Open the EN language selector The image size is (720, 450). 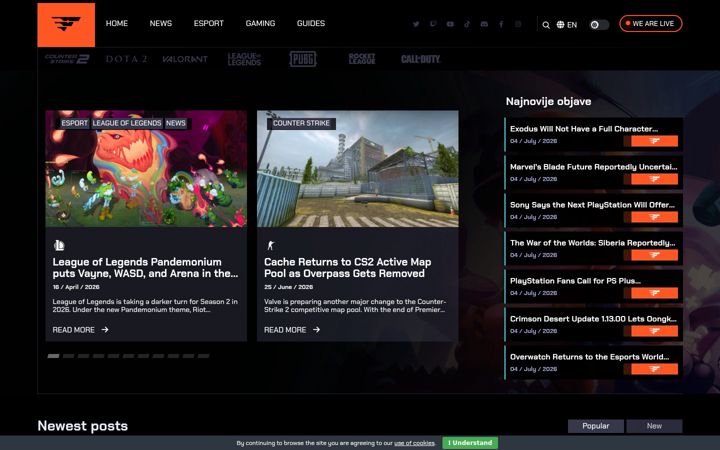coord(567,25)
